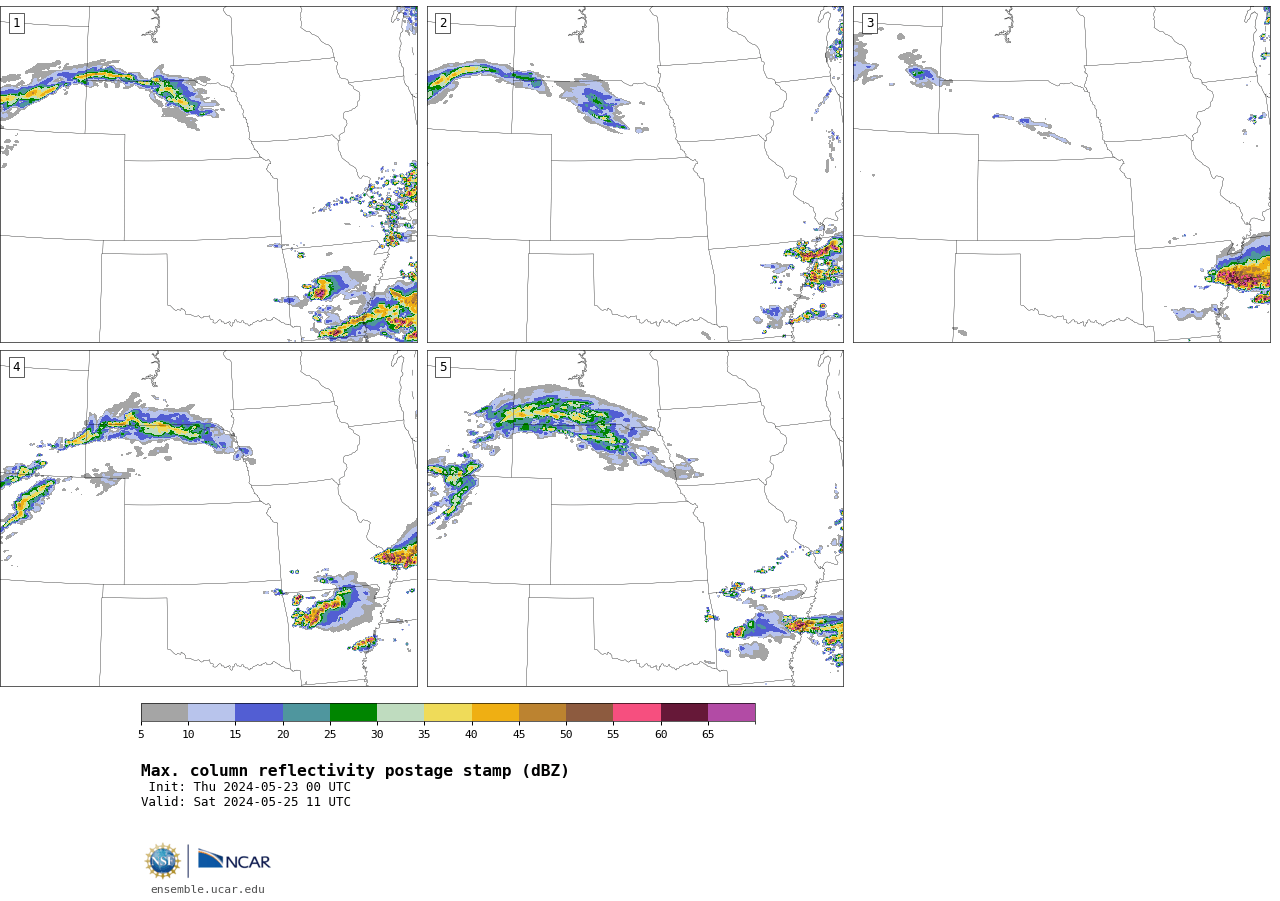The width and height of the screenshot is (1280, 901).
Task: Click the dark green 25-30 dBZ swatch
Action: tap(353, 712)
